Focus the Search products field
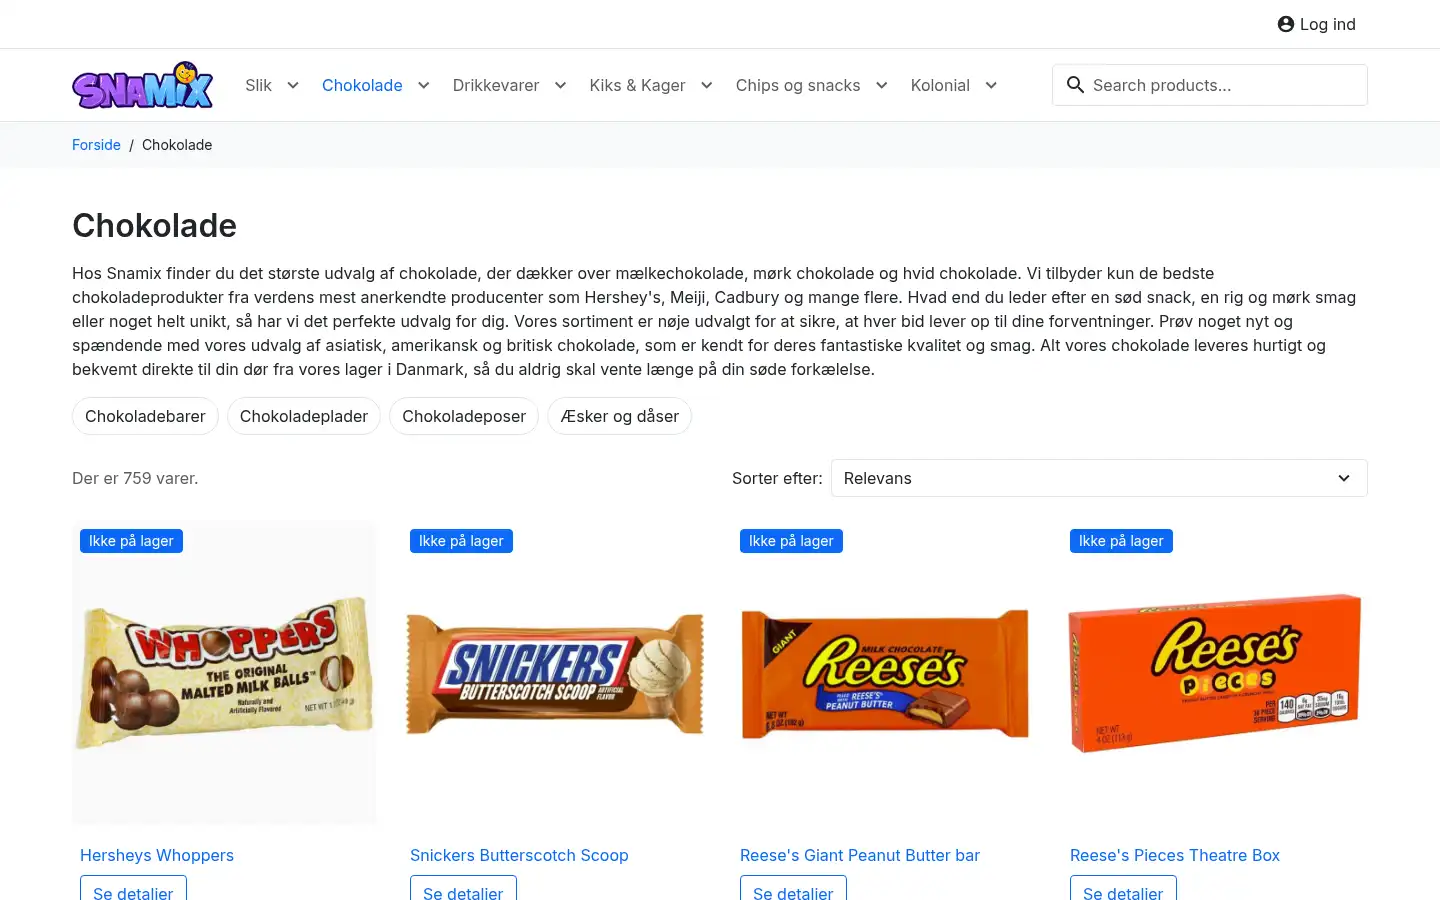The width and height of the screenshot is (1440, 900). click(1210, 85)
